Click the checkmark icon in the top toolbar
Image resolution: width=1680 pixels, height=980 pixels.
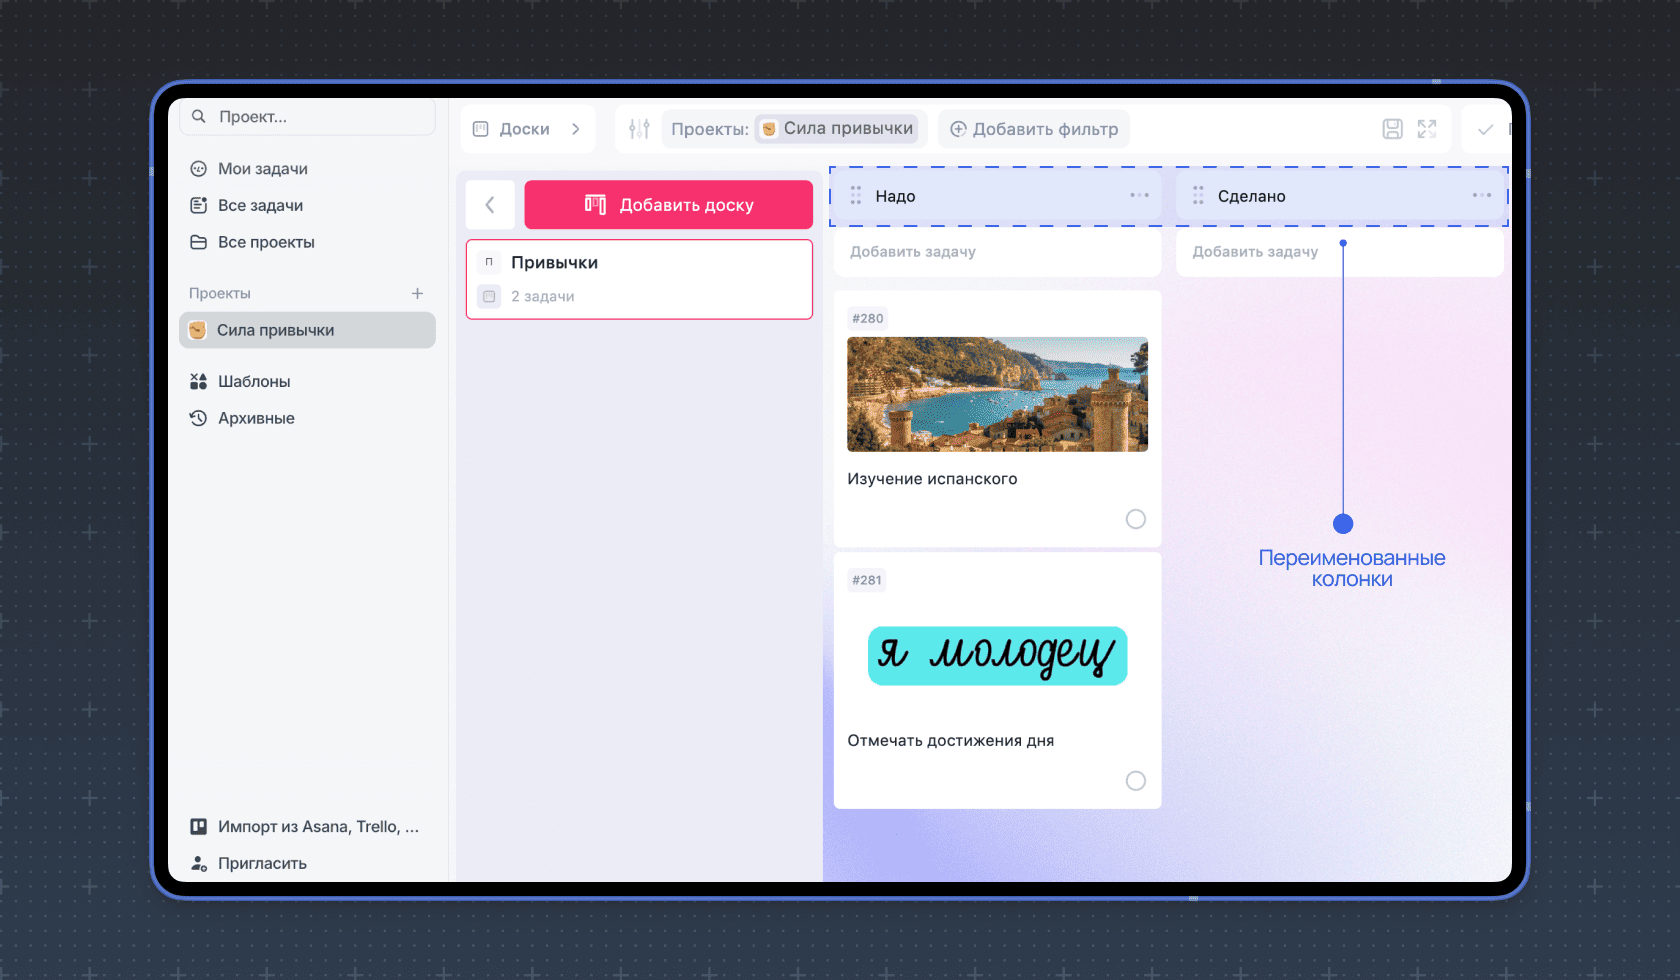pyautogui.click(x=1486, y=130)
